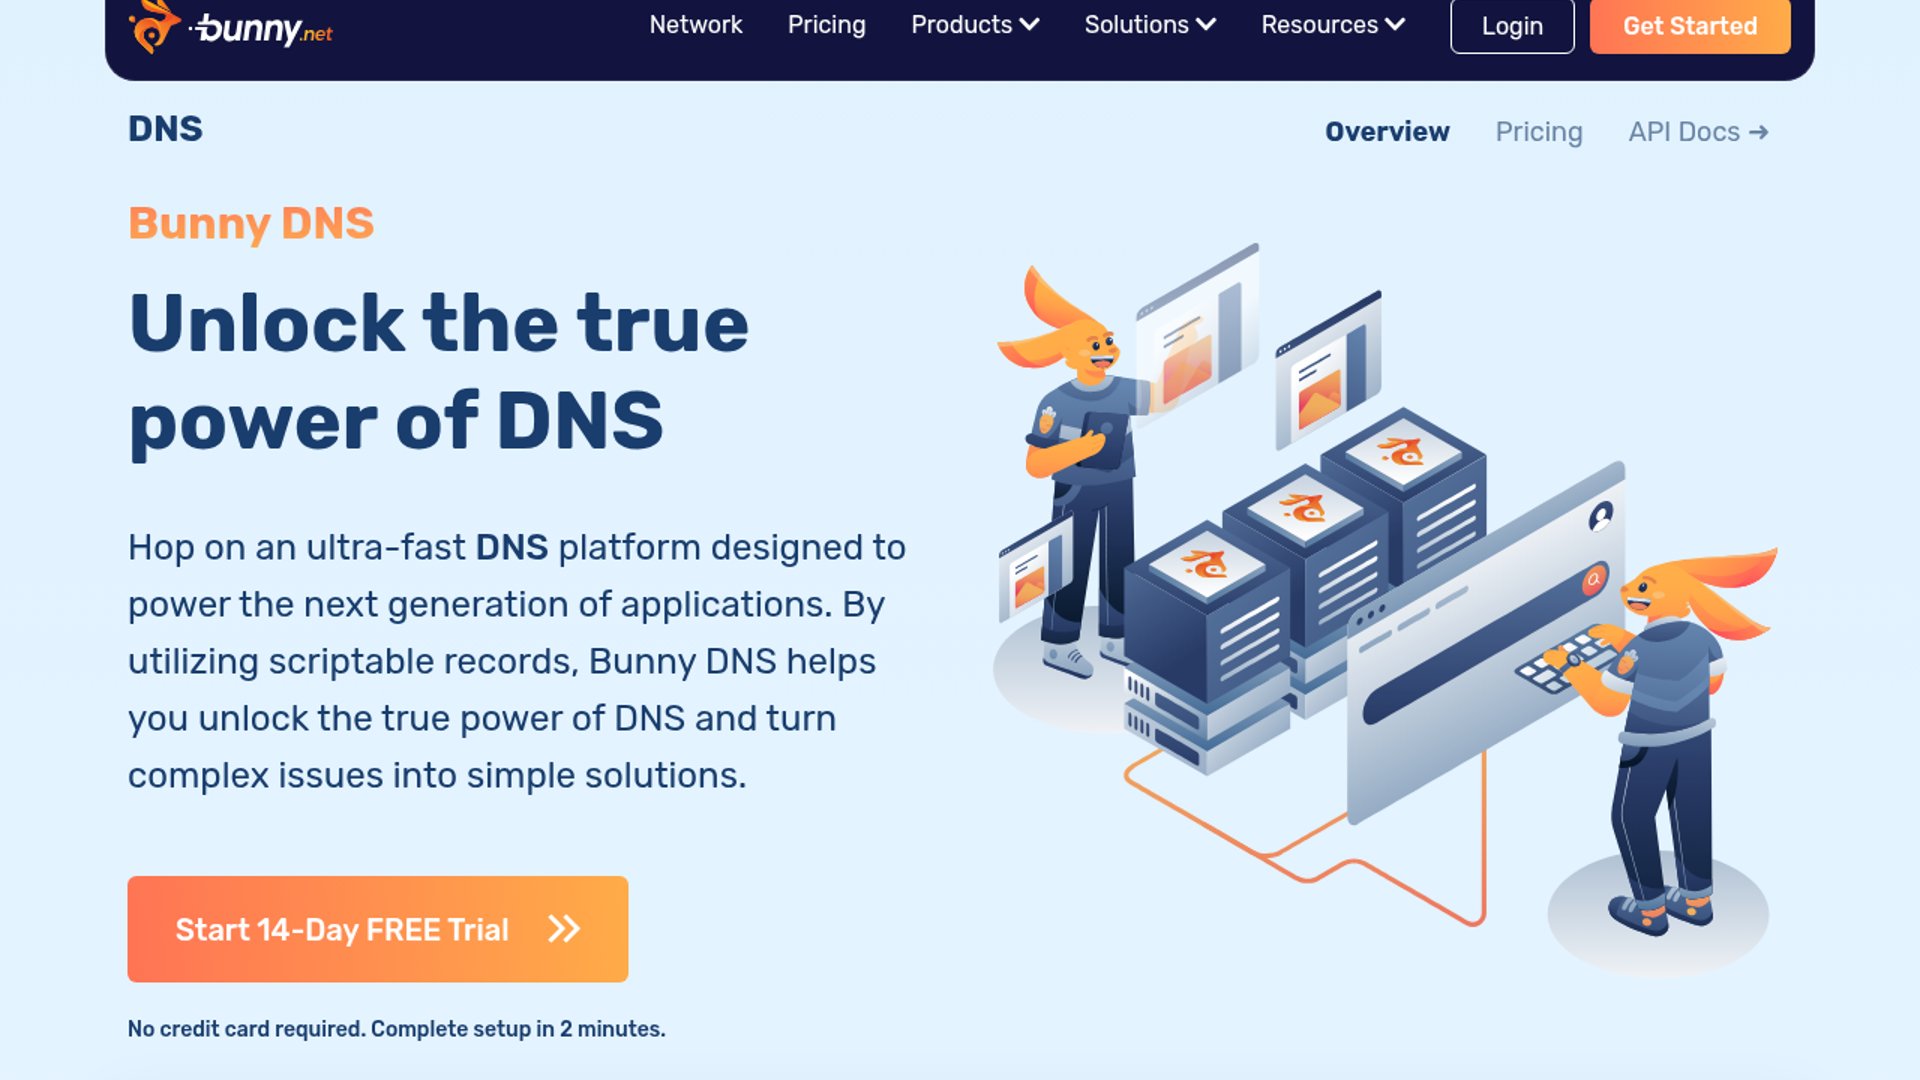The height and width of the screenshot is (1080, 1920).
Task: Open the API Docs link
Action: click(1698, 132)
